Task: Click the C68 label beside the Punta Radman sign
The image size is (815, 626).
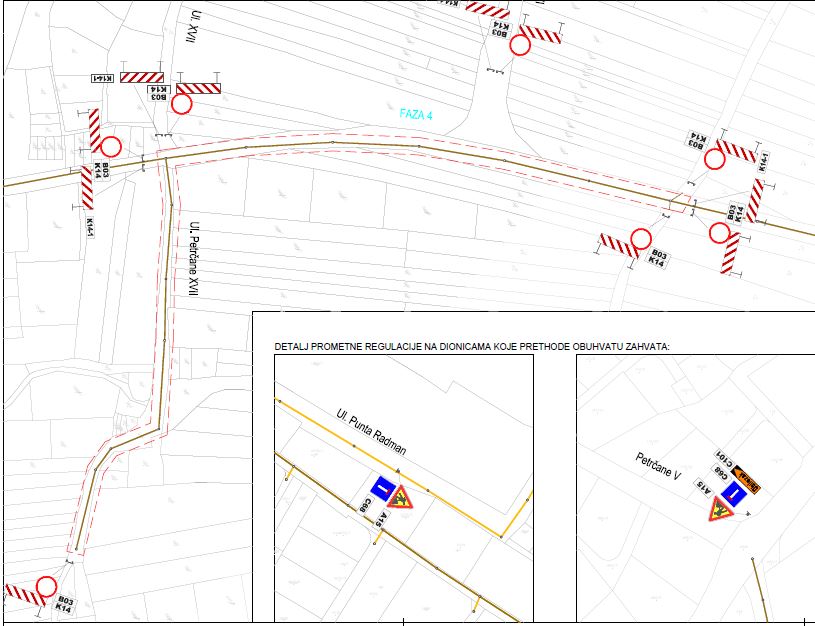Action: coord(366,505)
